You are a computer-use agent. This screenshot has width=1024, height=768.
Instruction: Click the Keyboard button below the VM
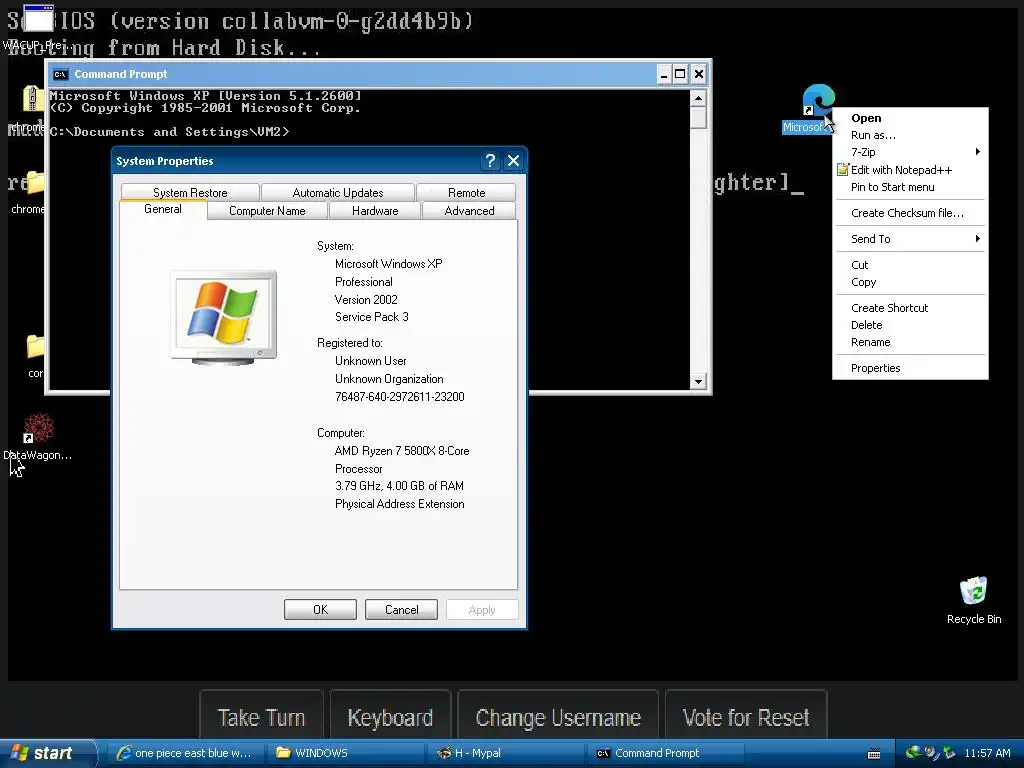point(391,717)
